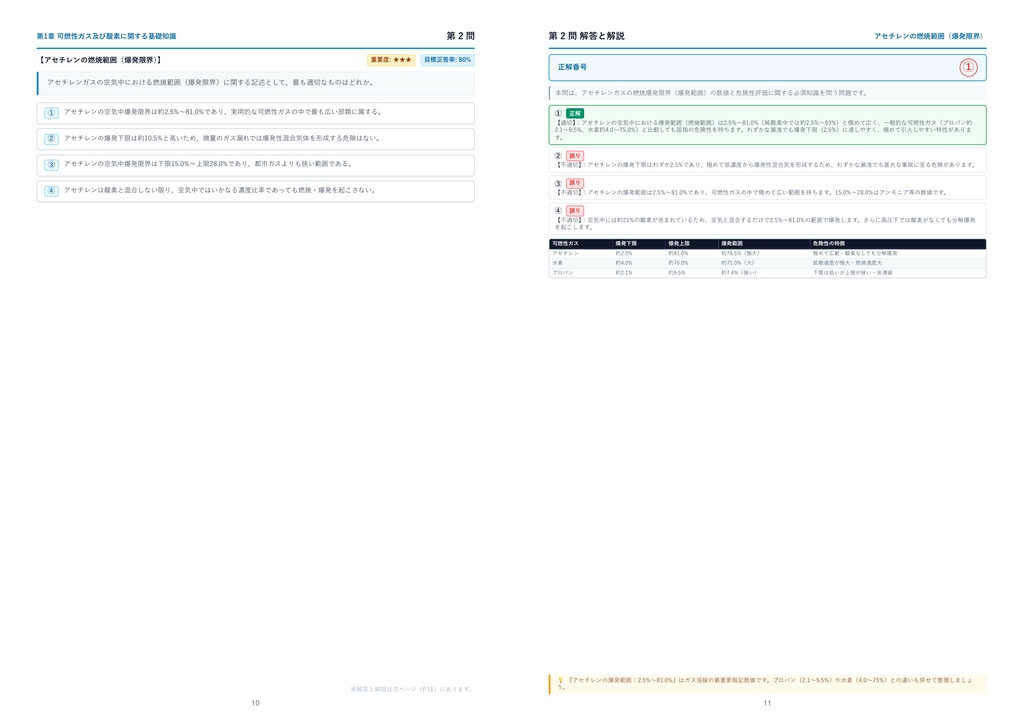The width and height of the screenshot is (1024, 724).
Task: Click the 目標正答率: 80% badge
Action: 447,60
